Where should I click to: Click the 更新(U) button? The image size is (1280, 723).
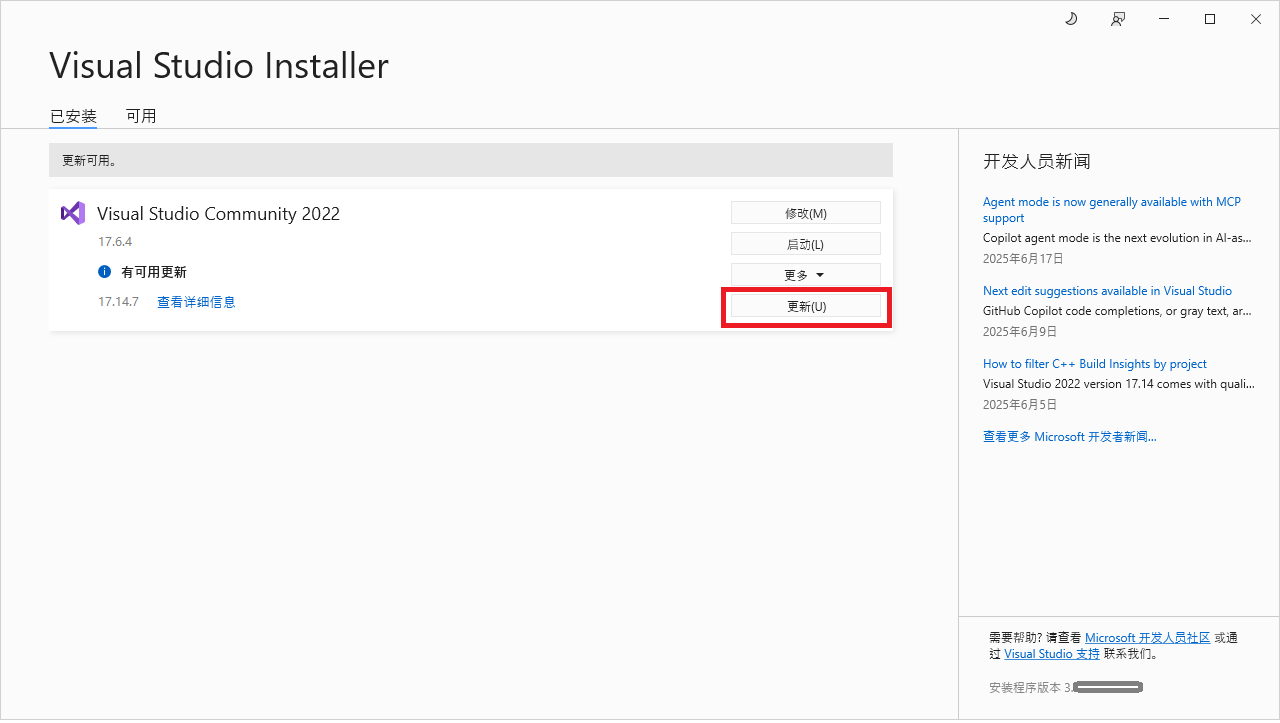point(806,306)
